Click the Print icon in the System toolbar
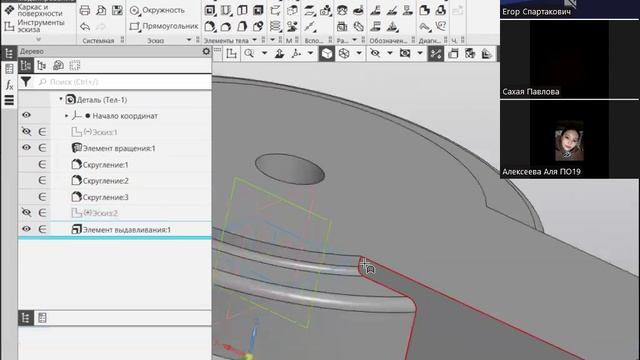This screenshot has height=360, width=640. 84,11
